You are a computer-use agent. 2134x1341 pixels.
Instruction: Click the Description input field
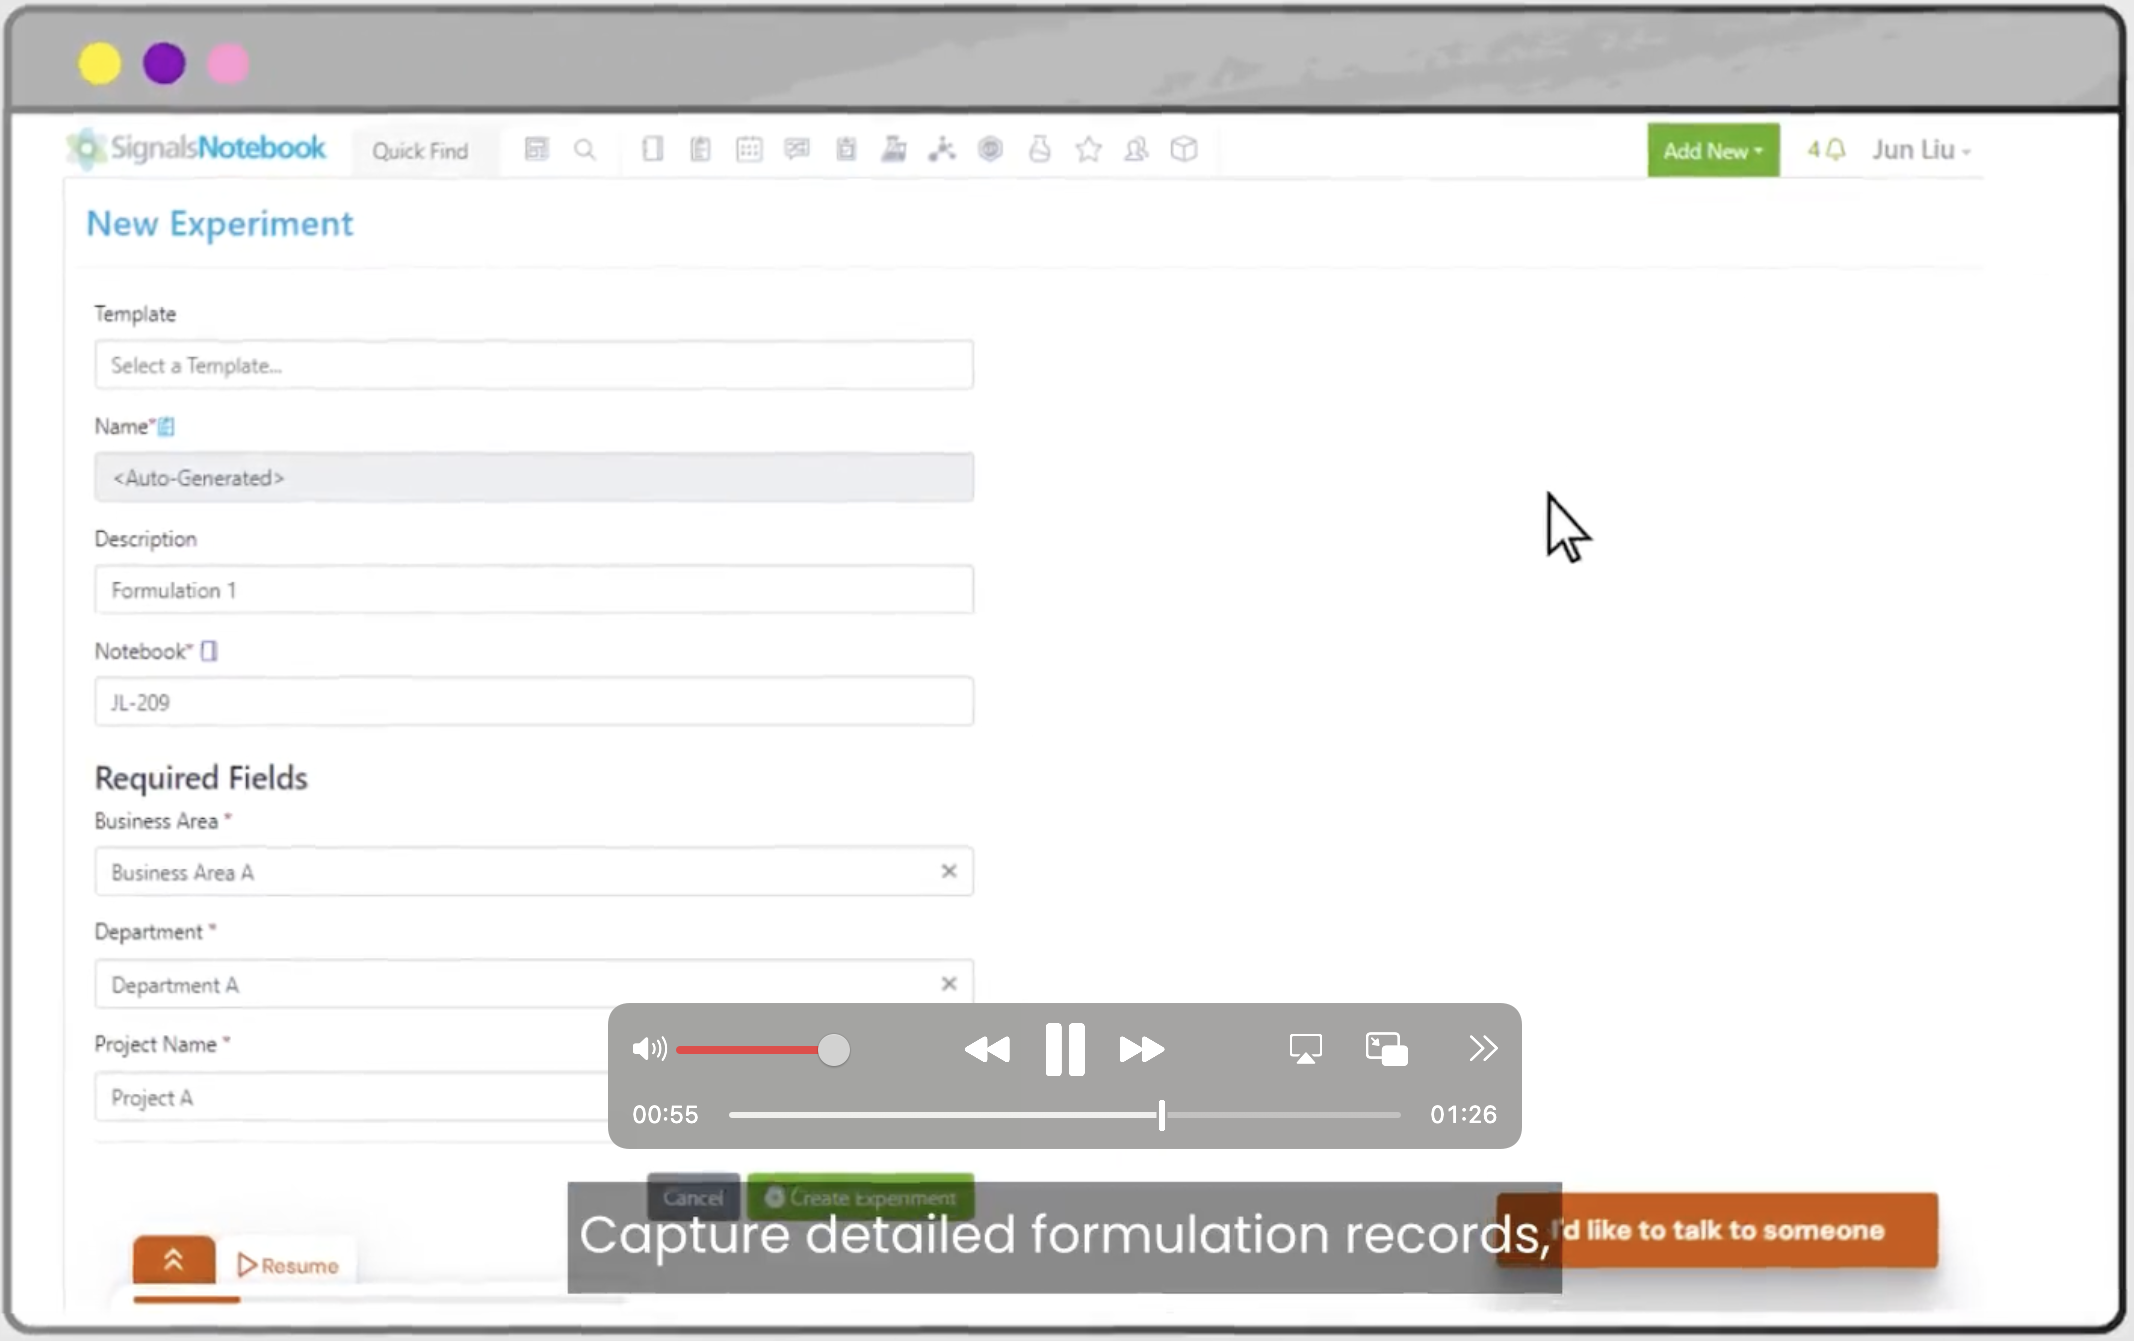coord(533,590)
